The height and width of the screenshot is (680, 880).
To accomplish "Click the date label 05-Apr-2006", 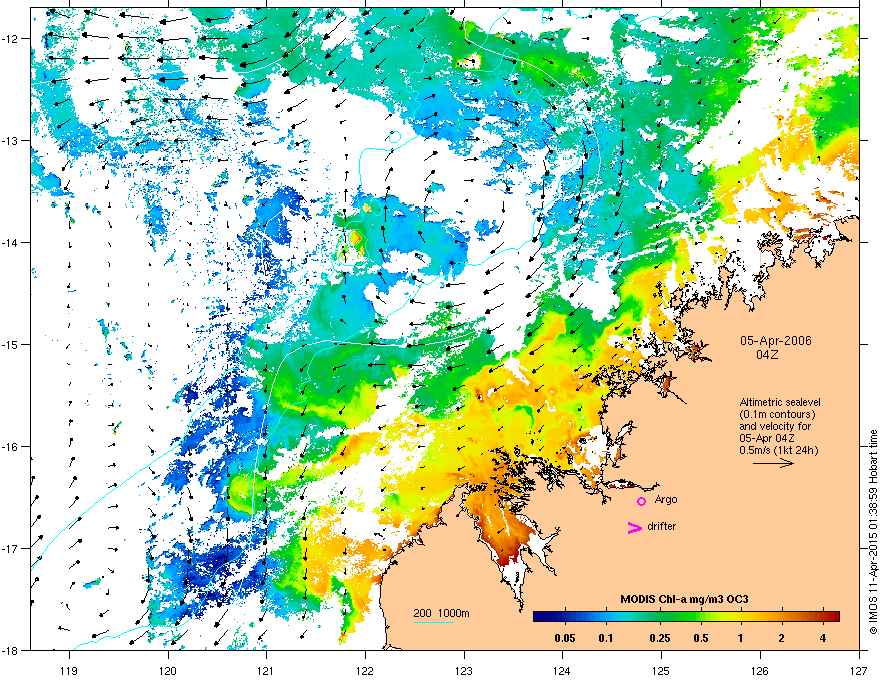I will tap(776, 341).
